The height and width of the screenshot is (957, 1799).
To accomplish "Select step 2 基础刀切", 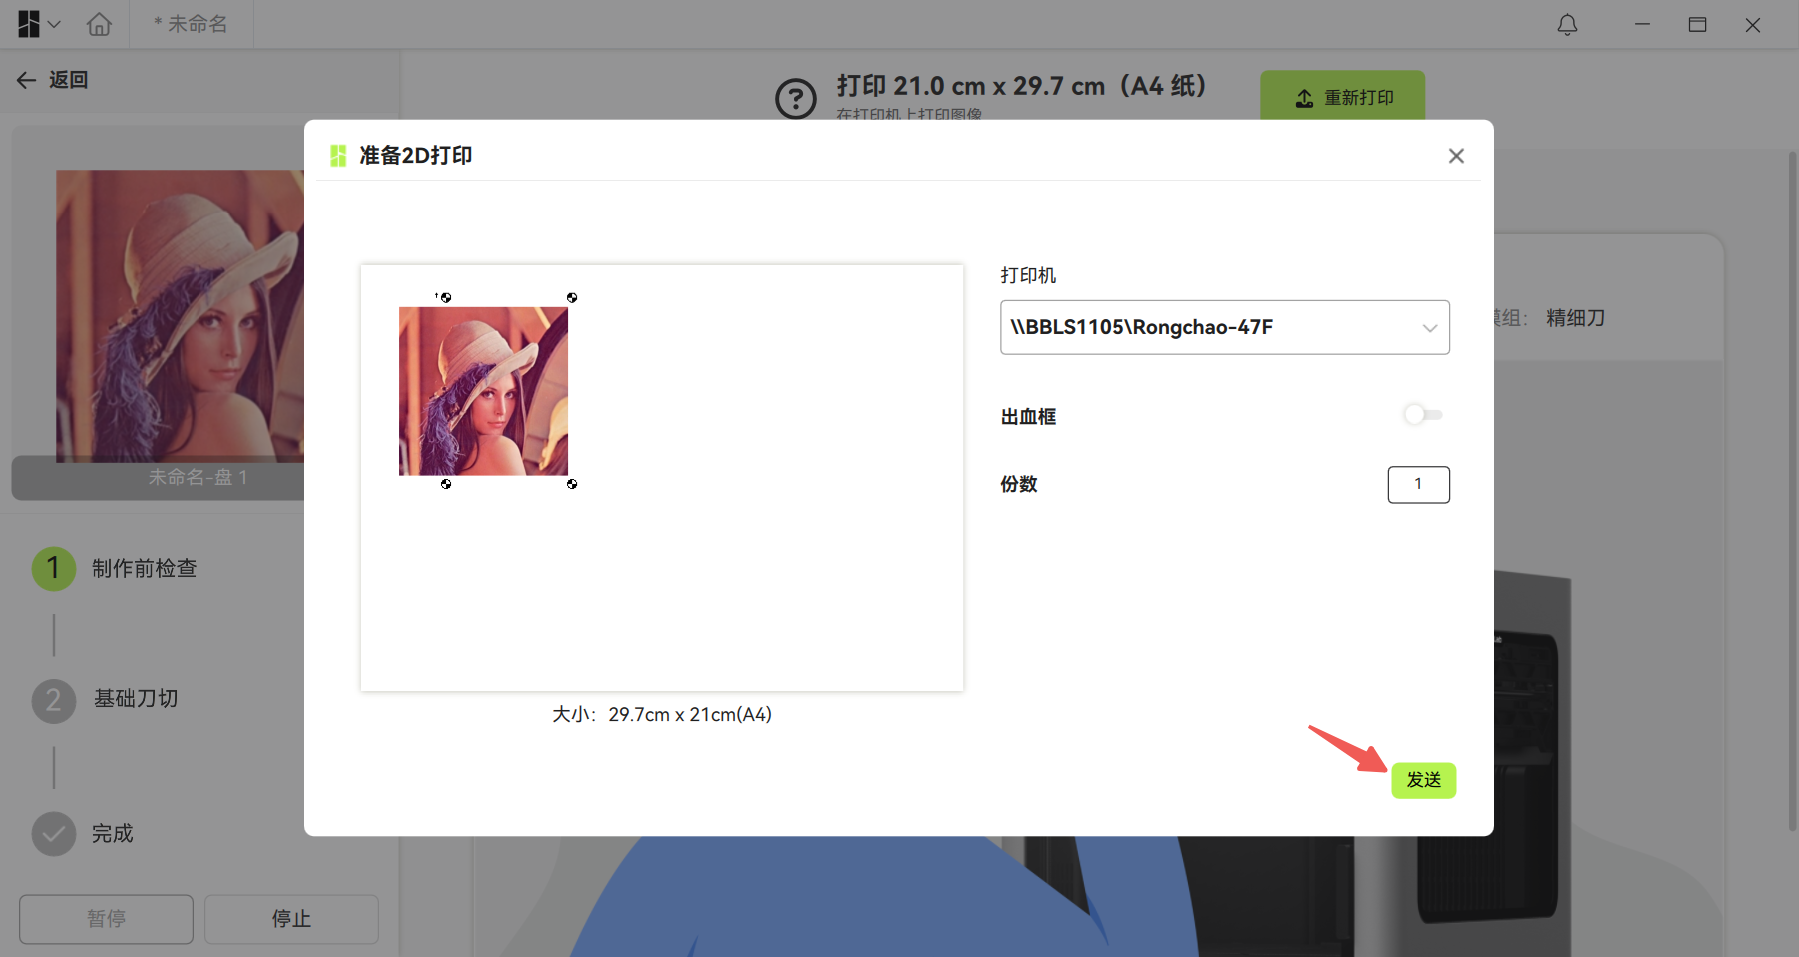I will 105,699.
